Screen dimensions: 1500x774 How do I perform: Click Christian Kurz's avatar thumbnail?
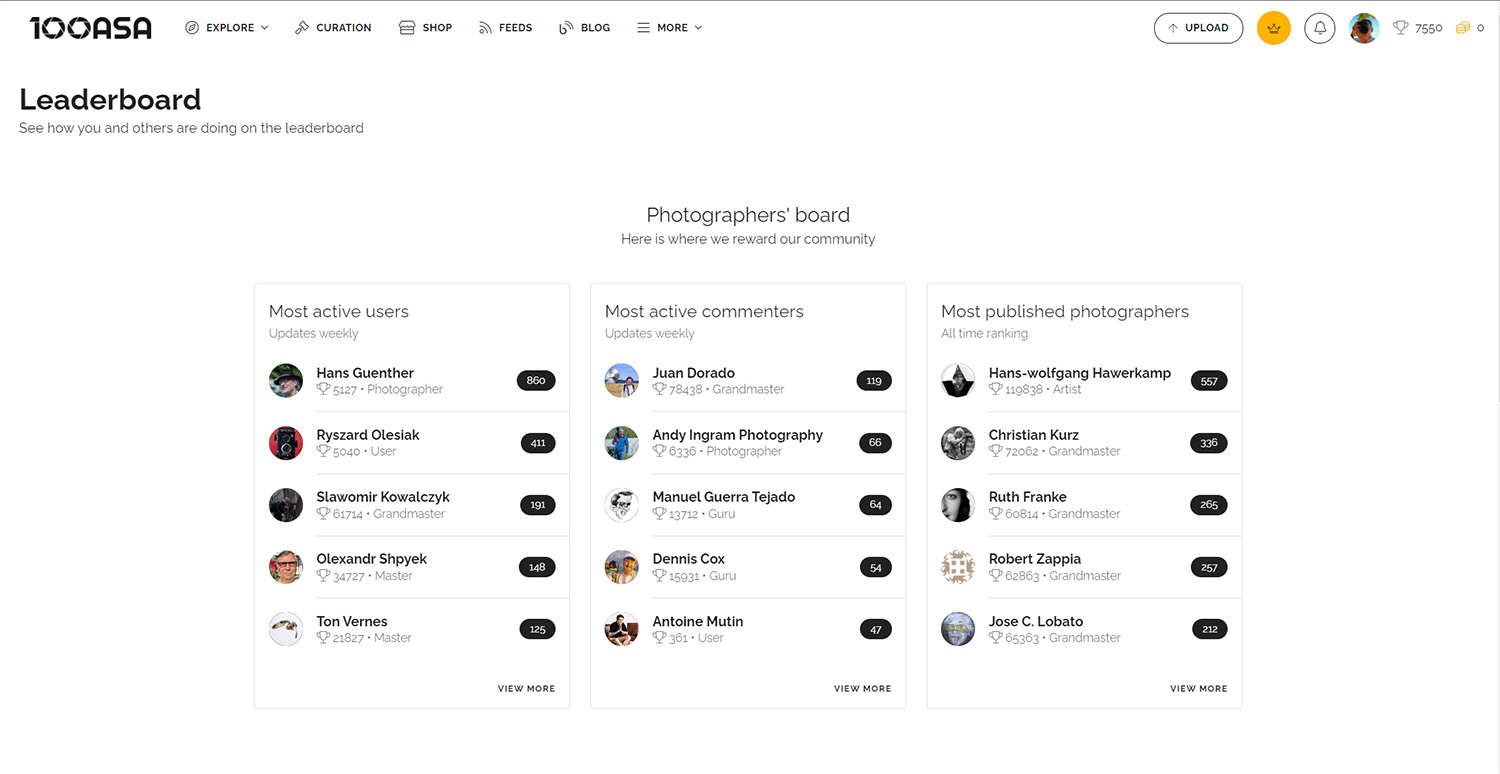point(958,443)
